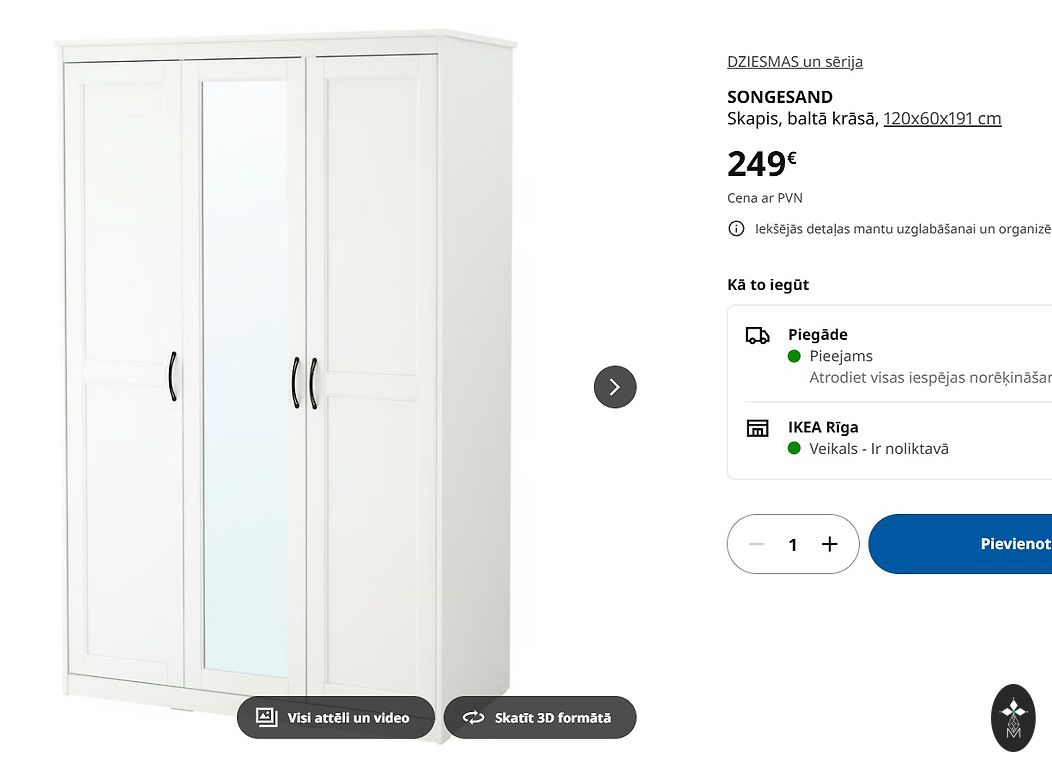This screenshot has height=768, width=1052.
Task: Click the 'Iekšējās detaļas mantu uzglabāšanai' info text
Action: tap(903, 229)
